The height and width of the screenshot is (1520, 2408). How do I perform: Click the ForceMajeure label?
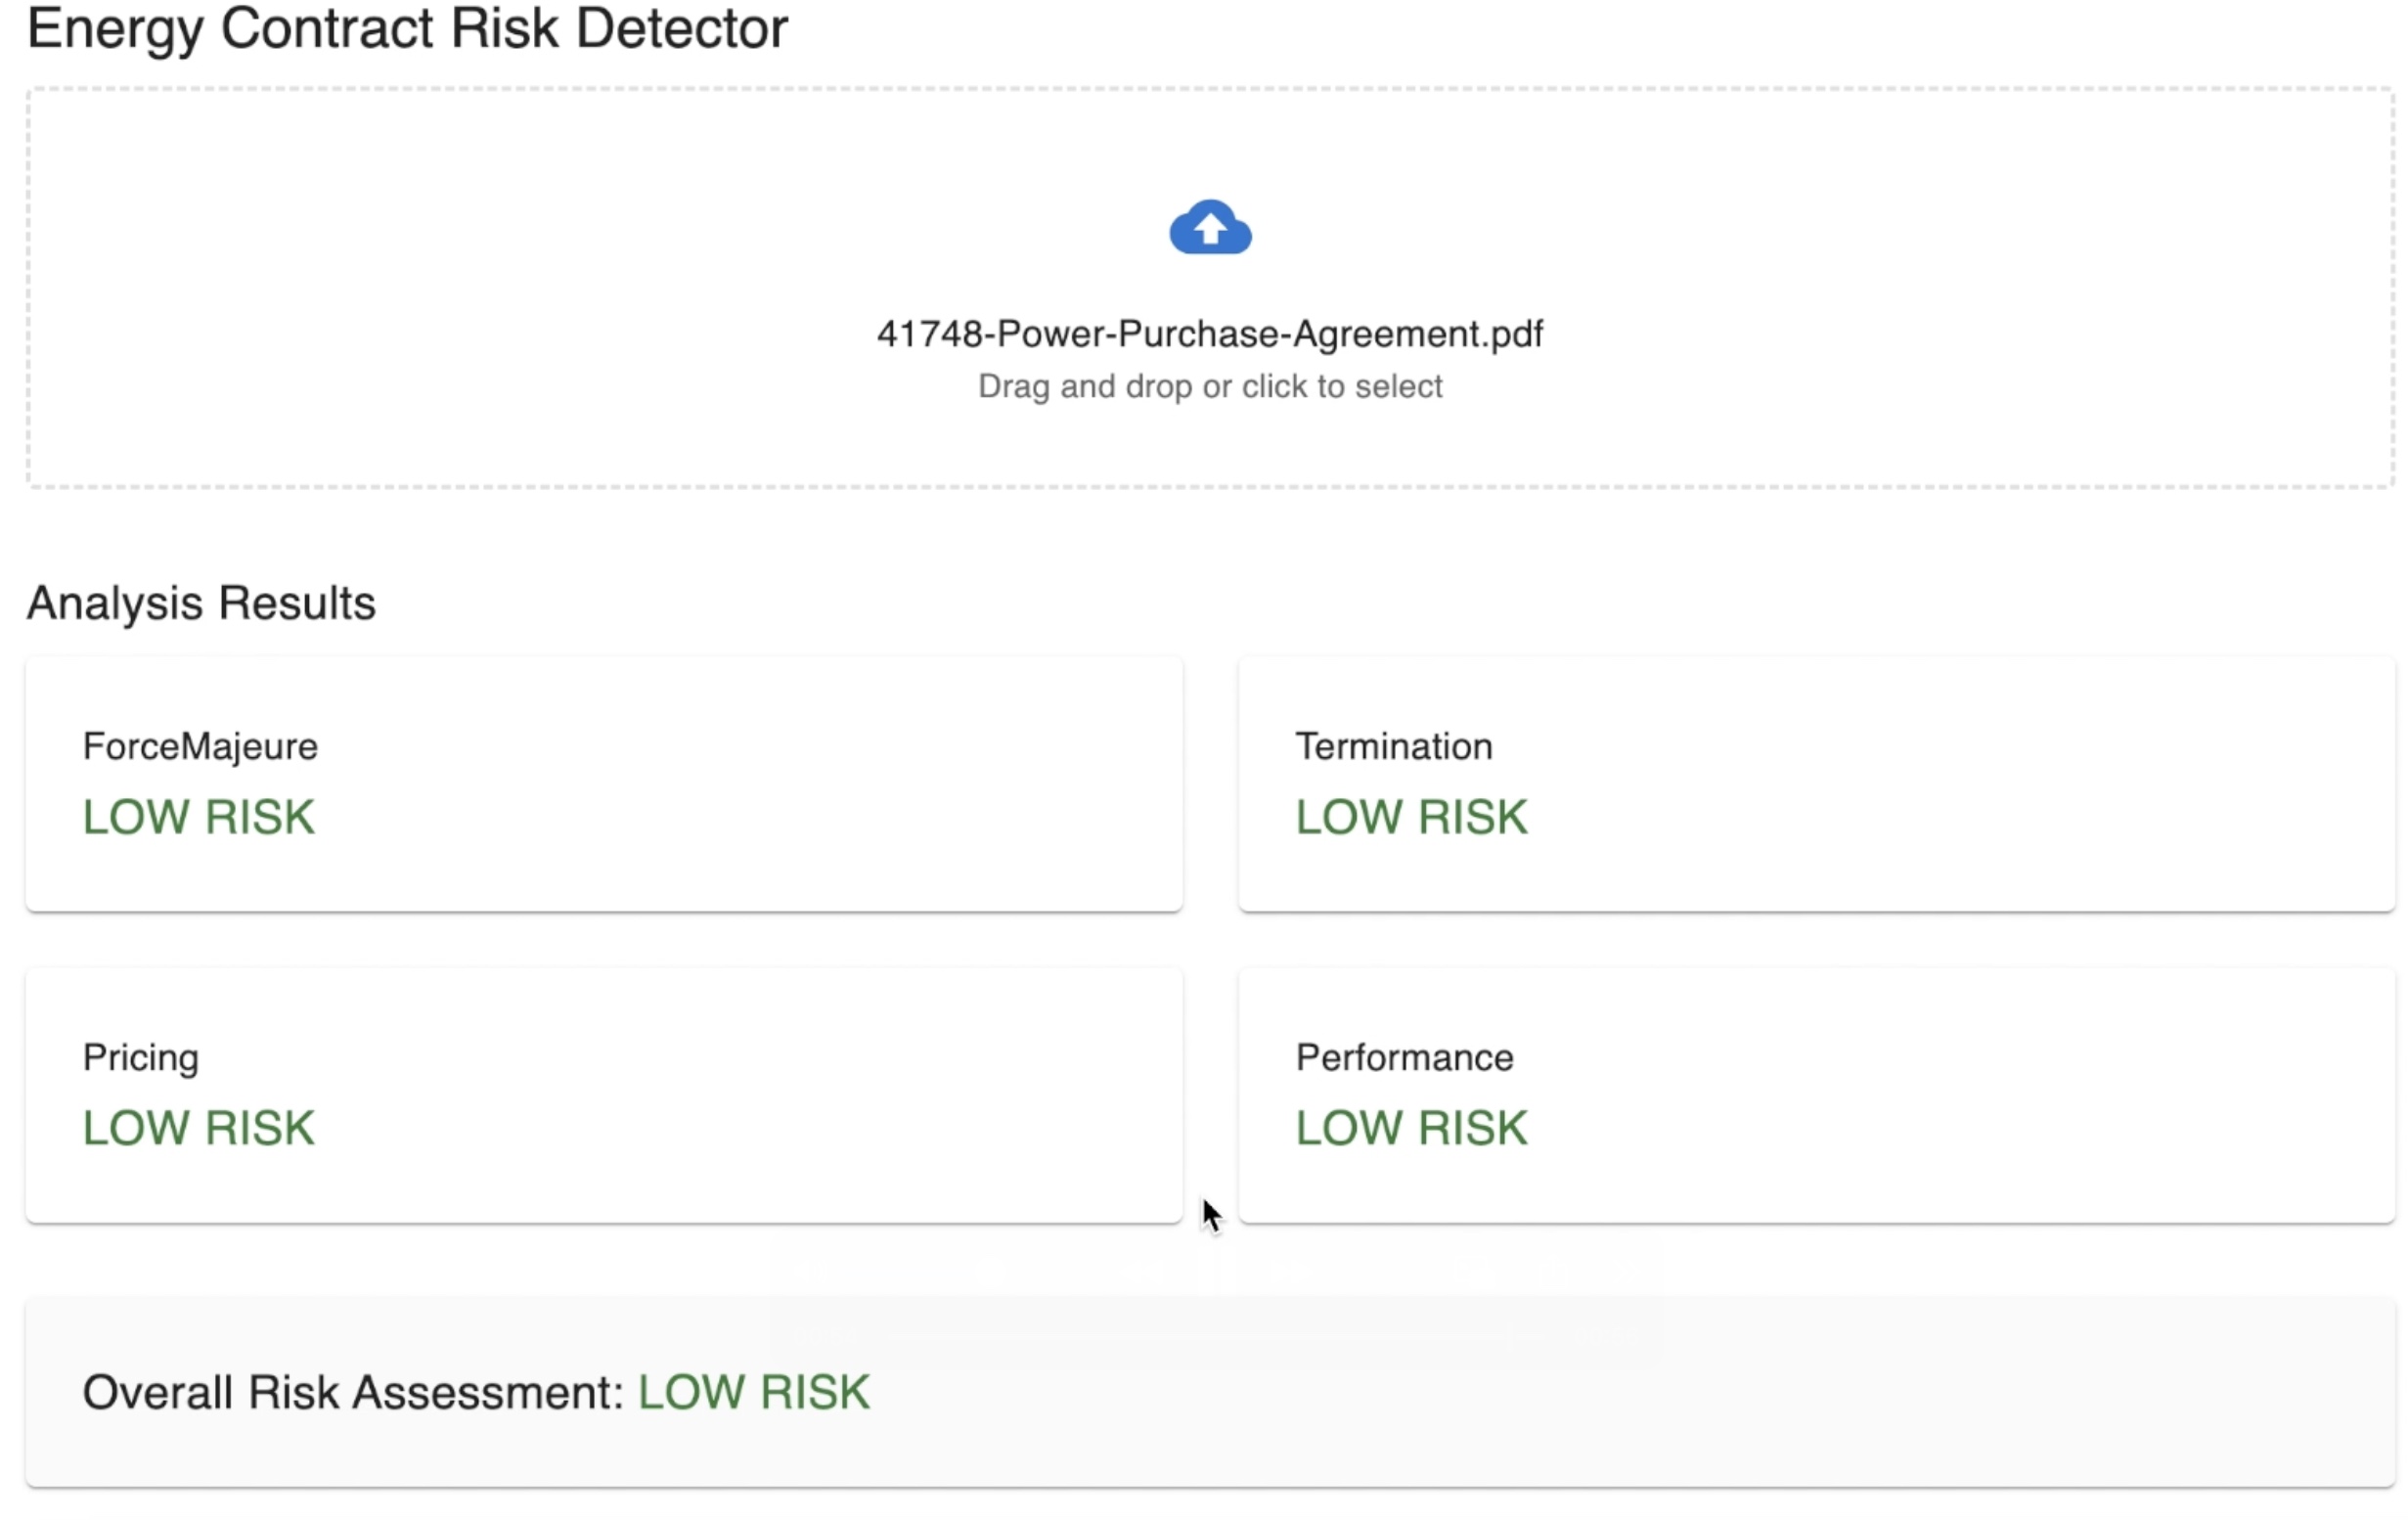200,747
